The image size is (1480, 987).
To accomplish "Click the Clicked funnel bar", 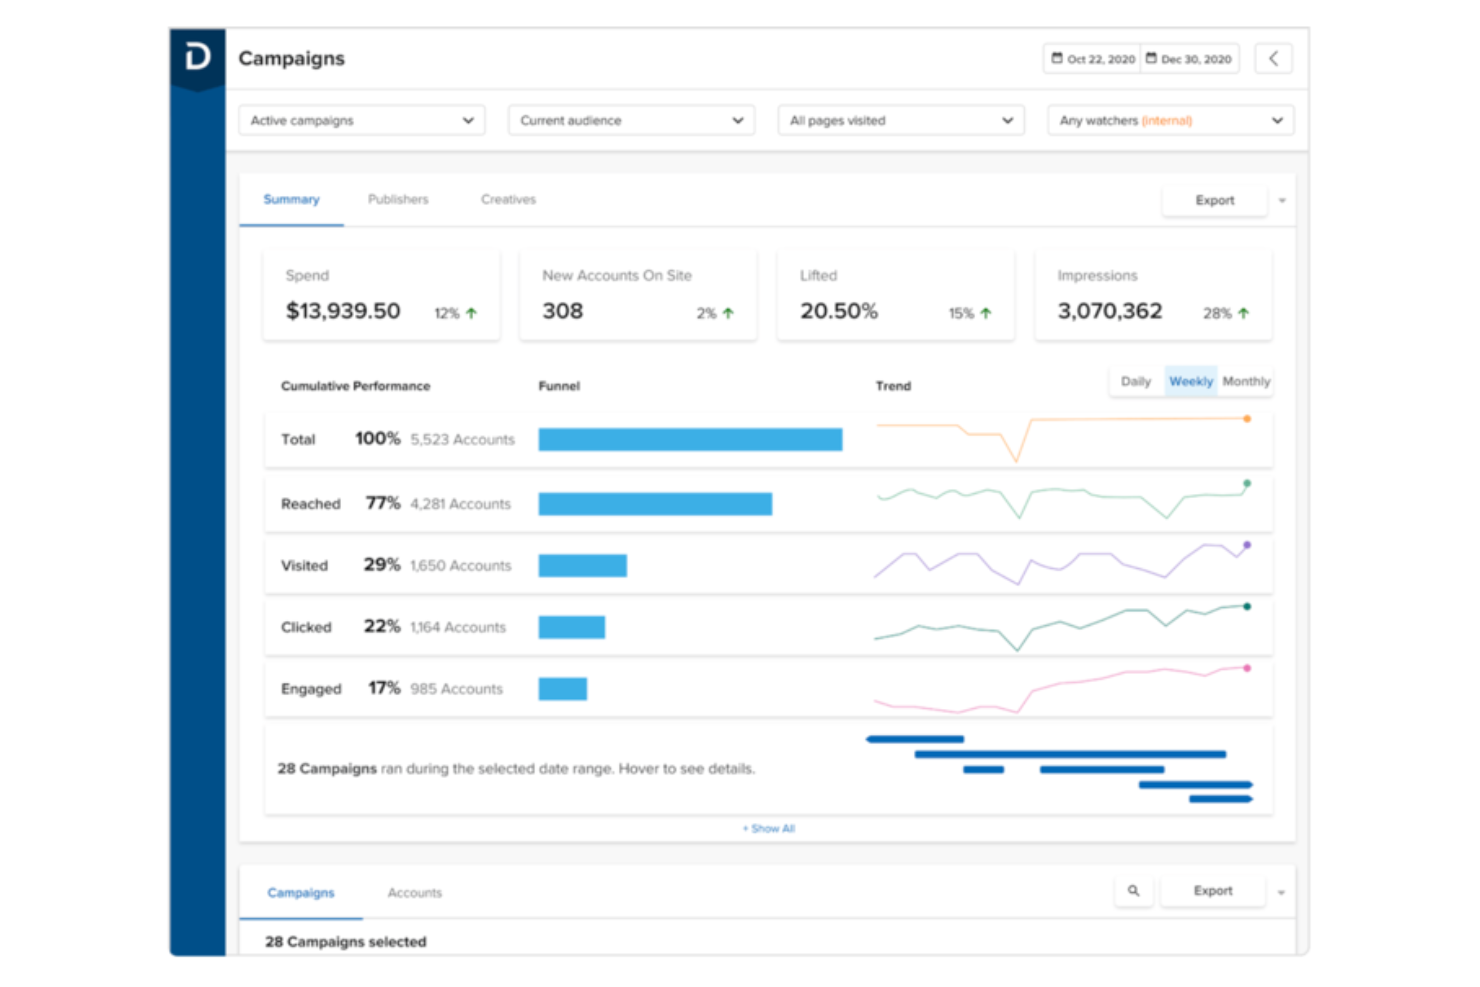I will pos(572,627).
